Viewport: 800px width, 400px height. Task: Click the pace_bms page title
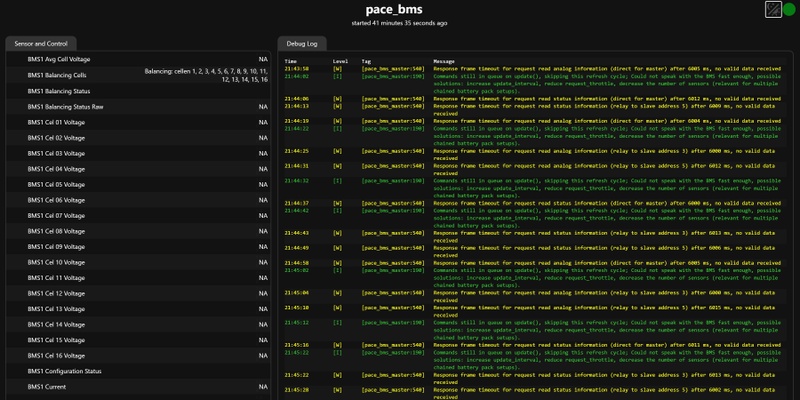tap(394, 10)
